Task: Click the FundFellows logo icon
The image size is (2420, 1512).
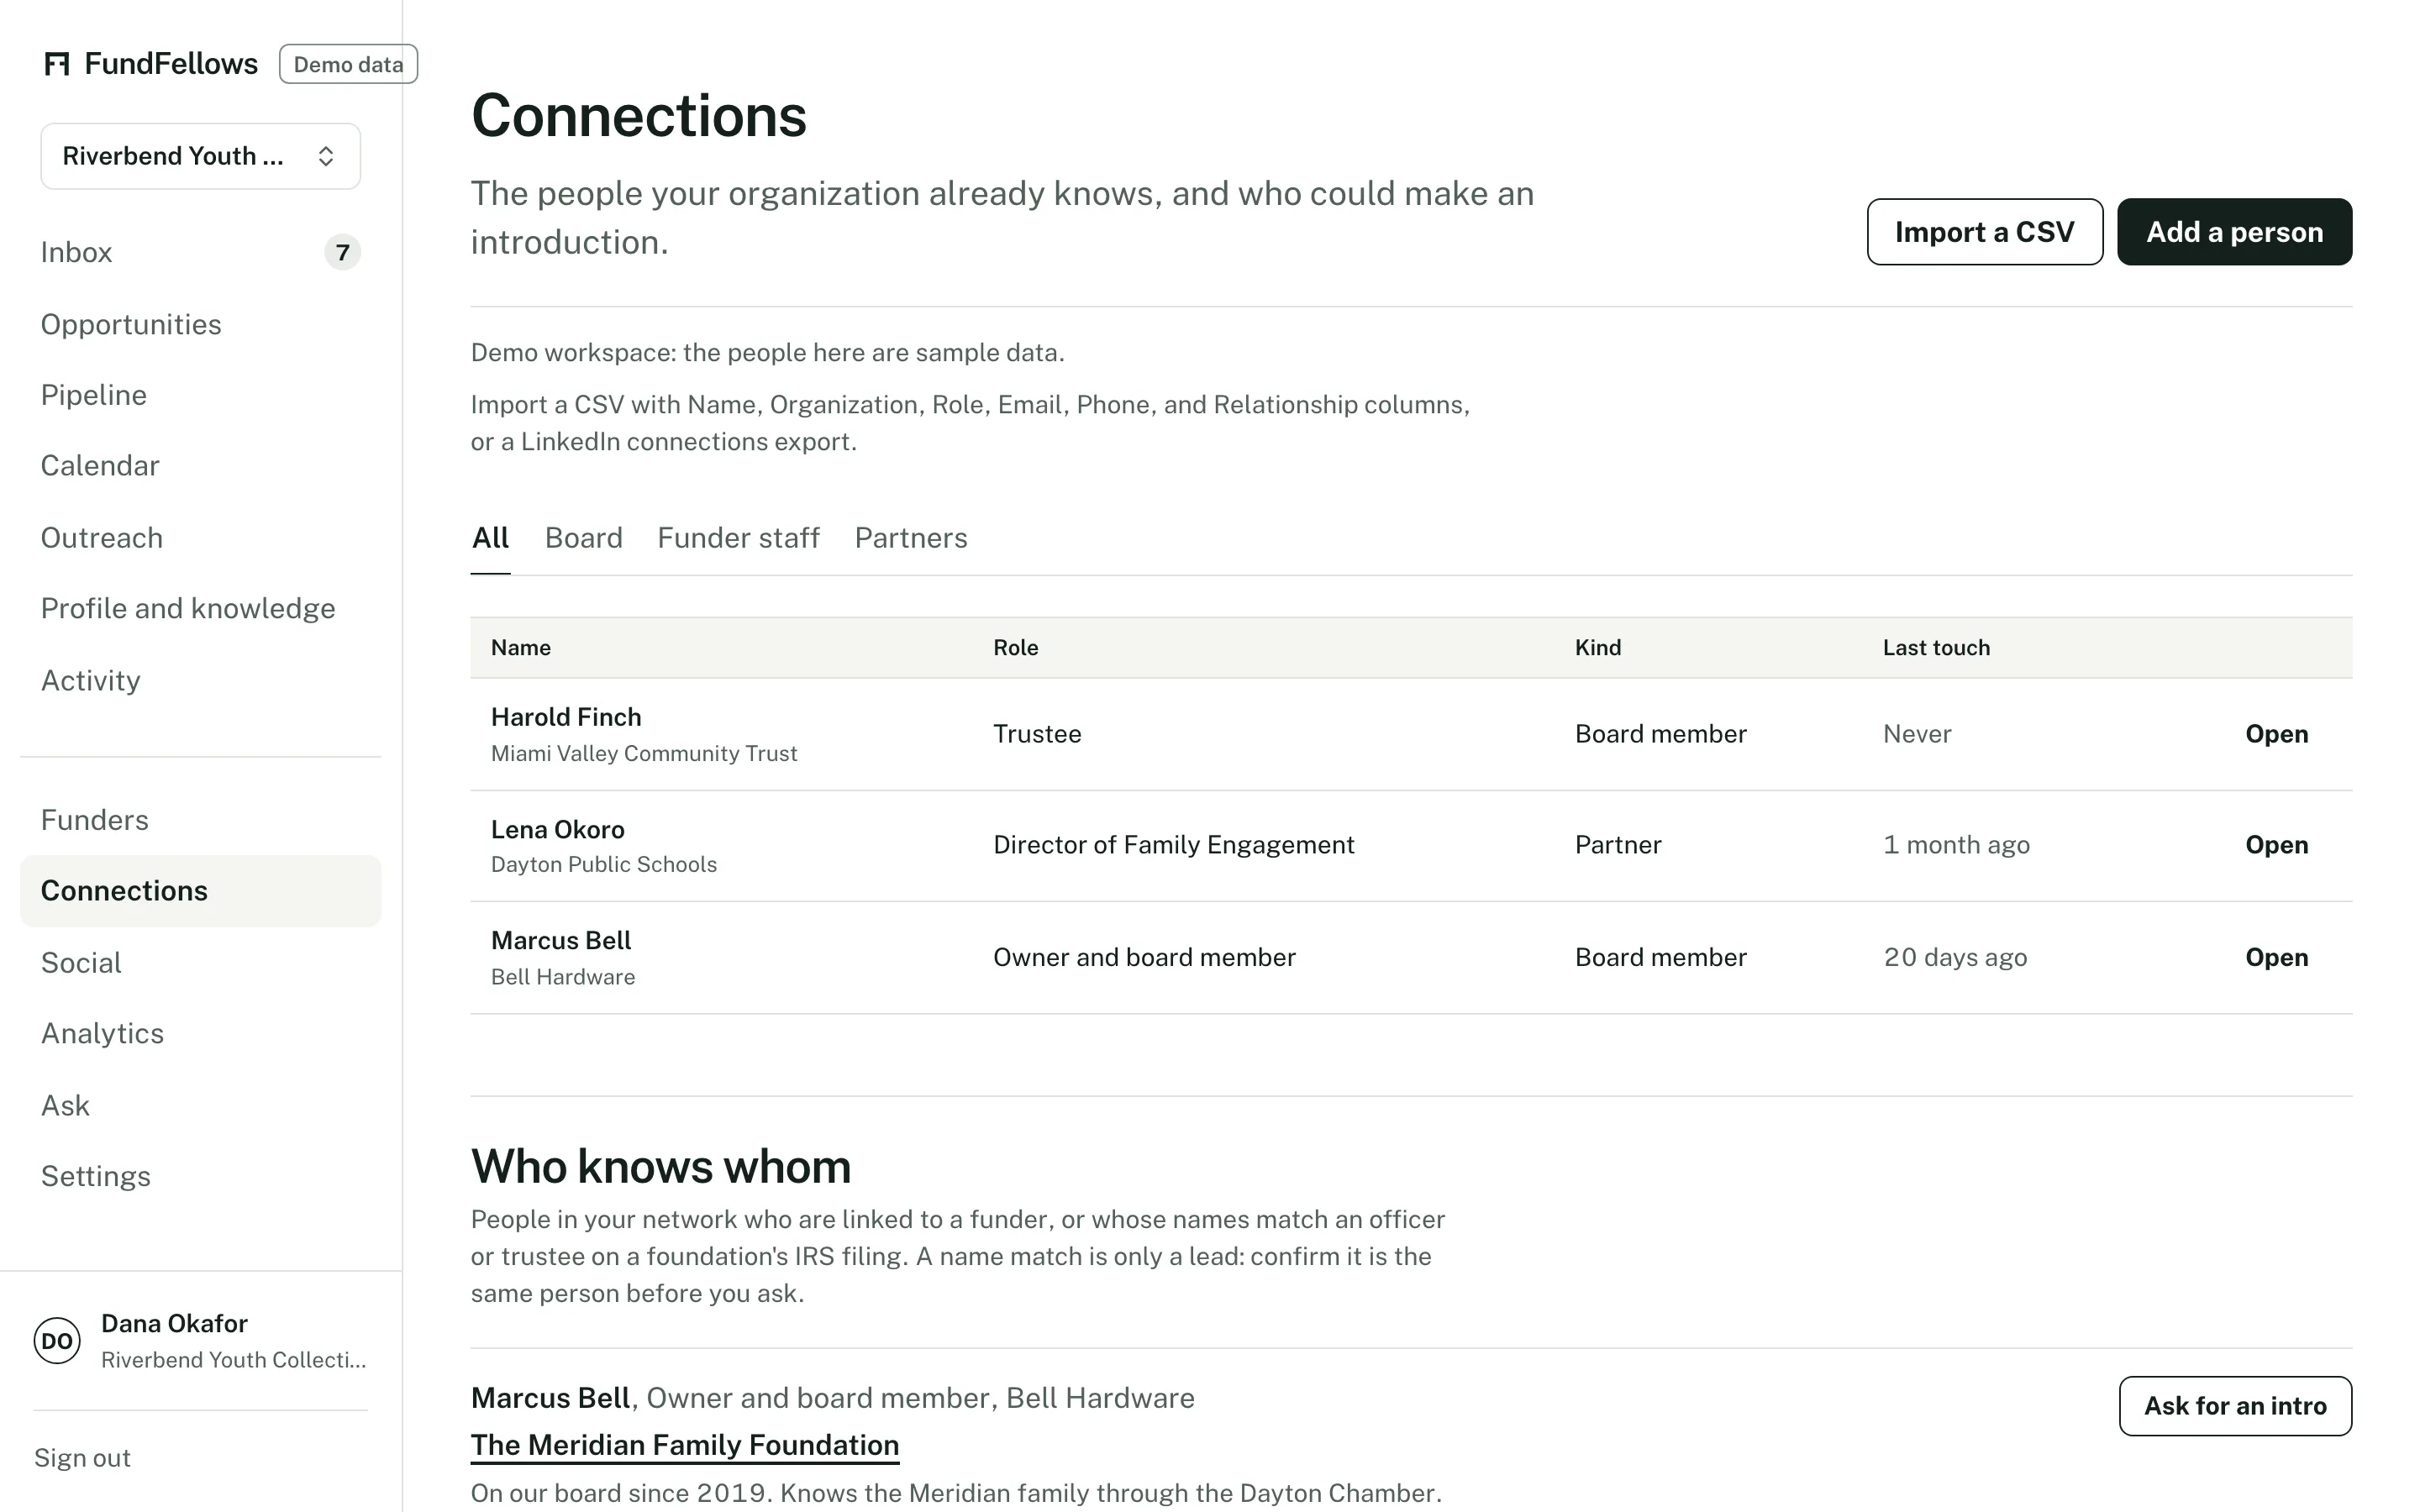Action: pos(57,64)
